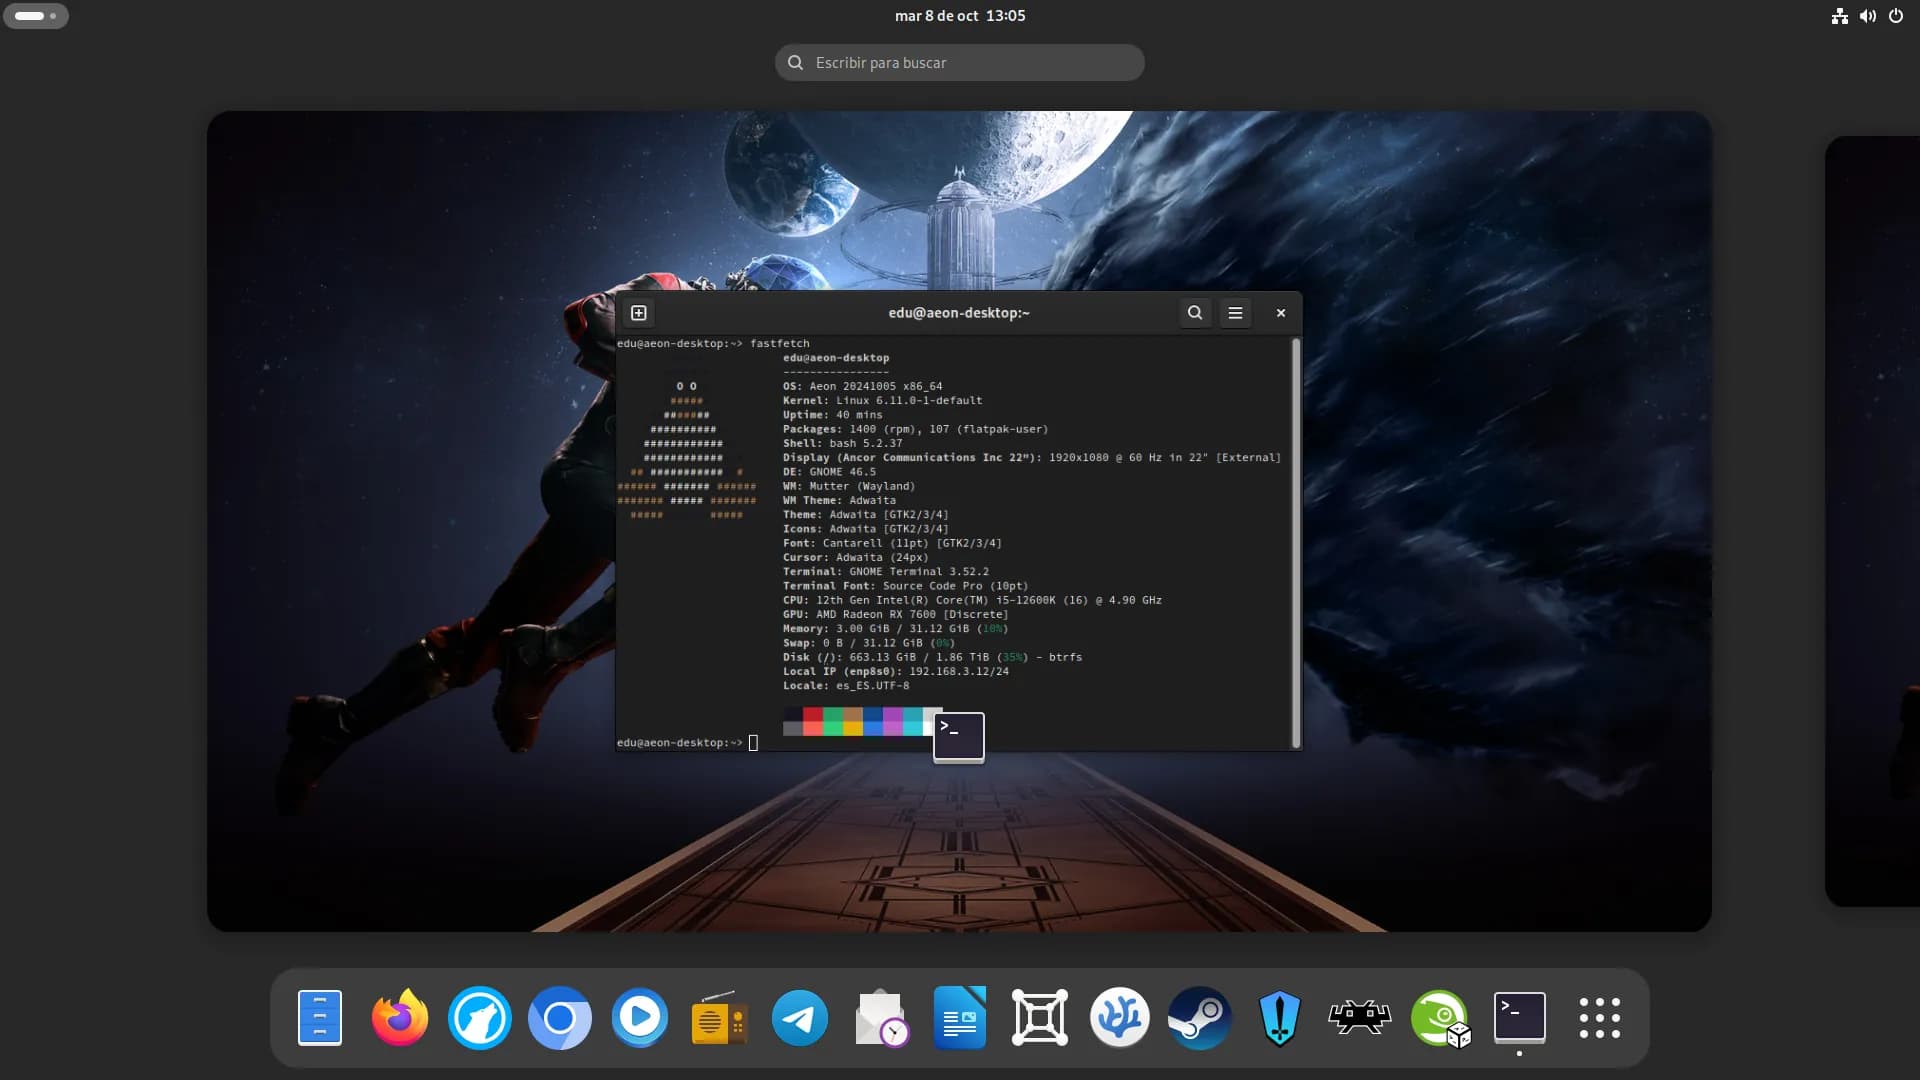Click the 'Local IP (enp8s0)' line

pos(895,671)
